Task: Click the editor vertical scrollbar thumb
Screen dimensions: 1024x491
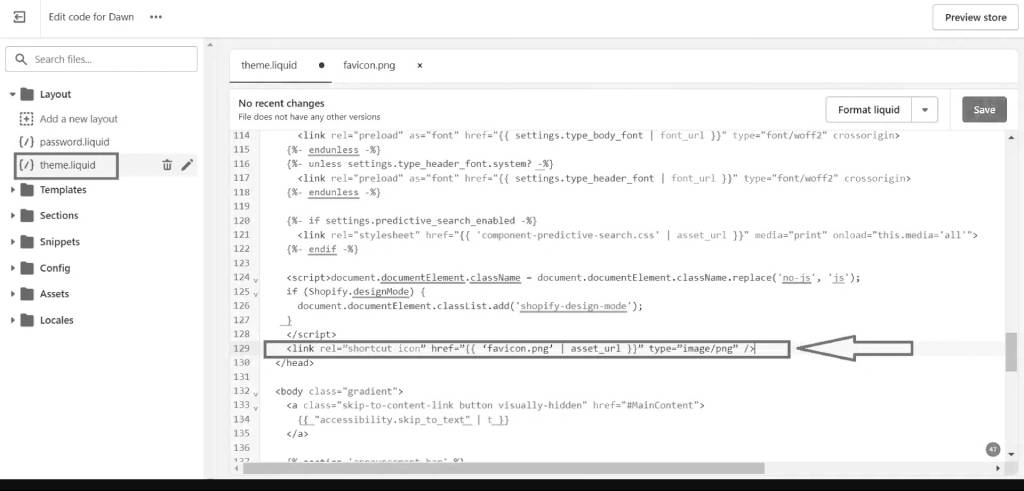Action: coord(1011,351)
